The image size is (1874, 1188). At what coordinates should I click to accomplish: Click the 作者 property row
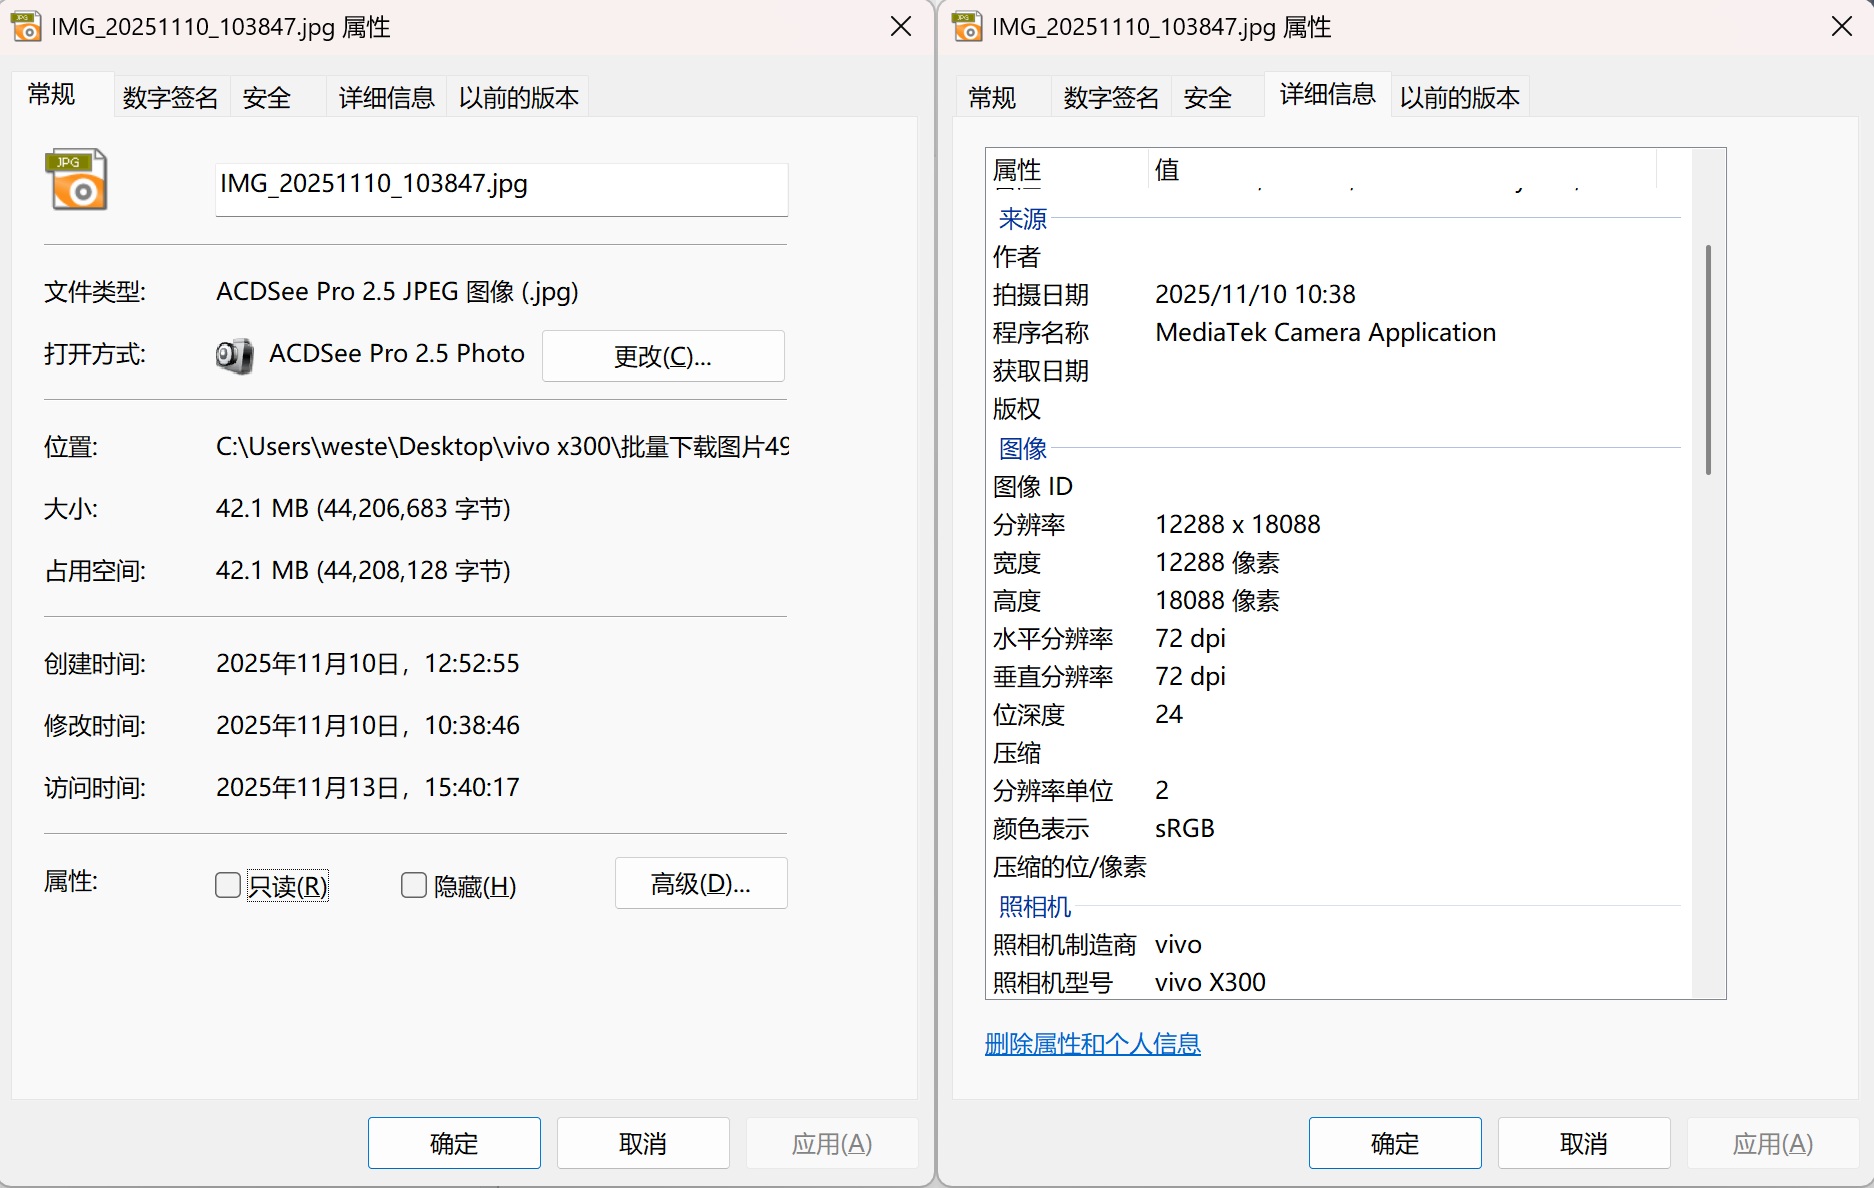point(1336,256)
